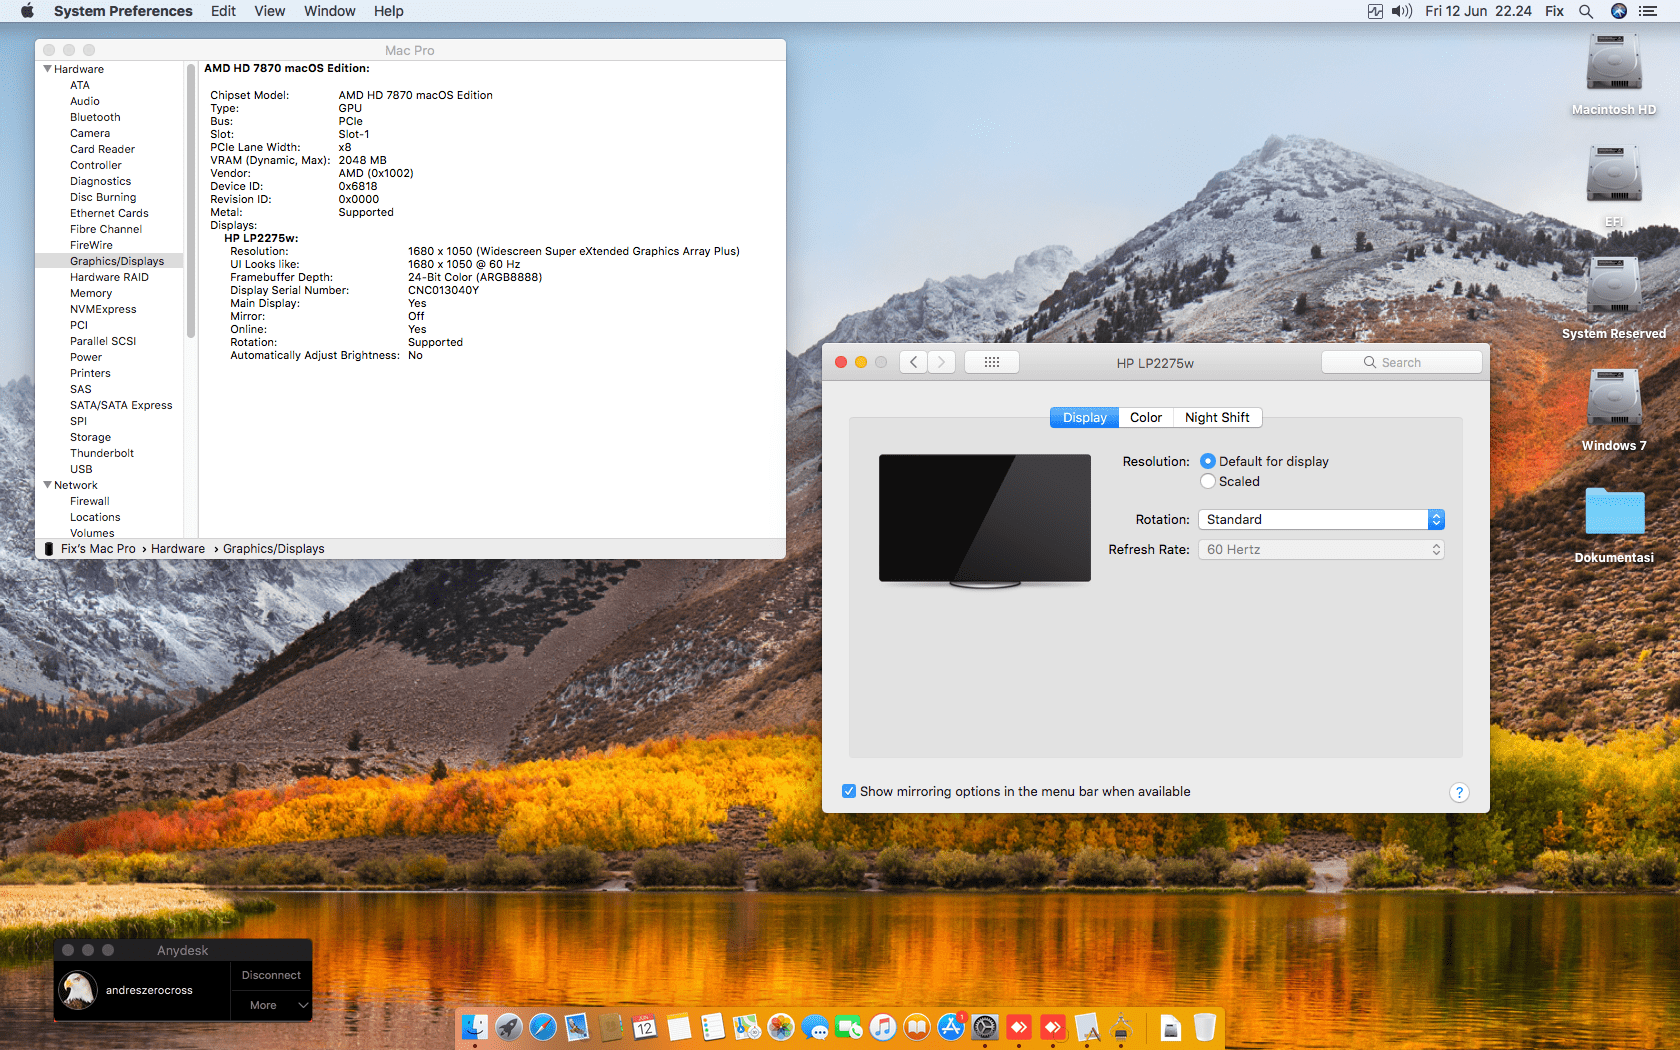
Task: Select the Scaled resolution option
Action: point(1208,481)
